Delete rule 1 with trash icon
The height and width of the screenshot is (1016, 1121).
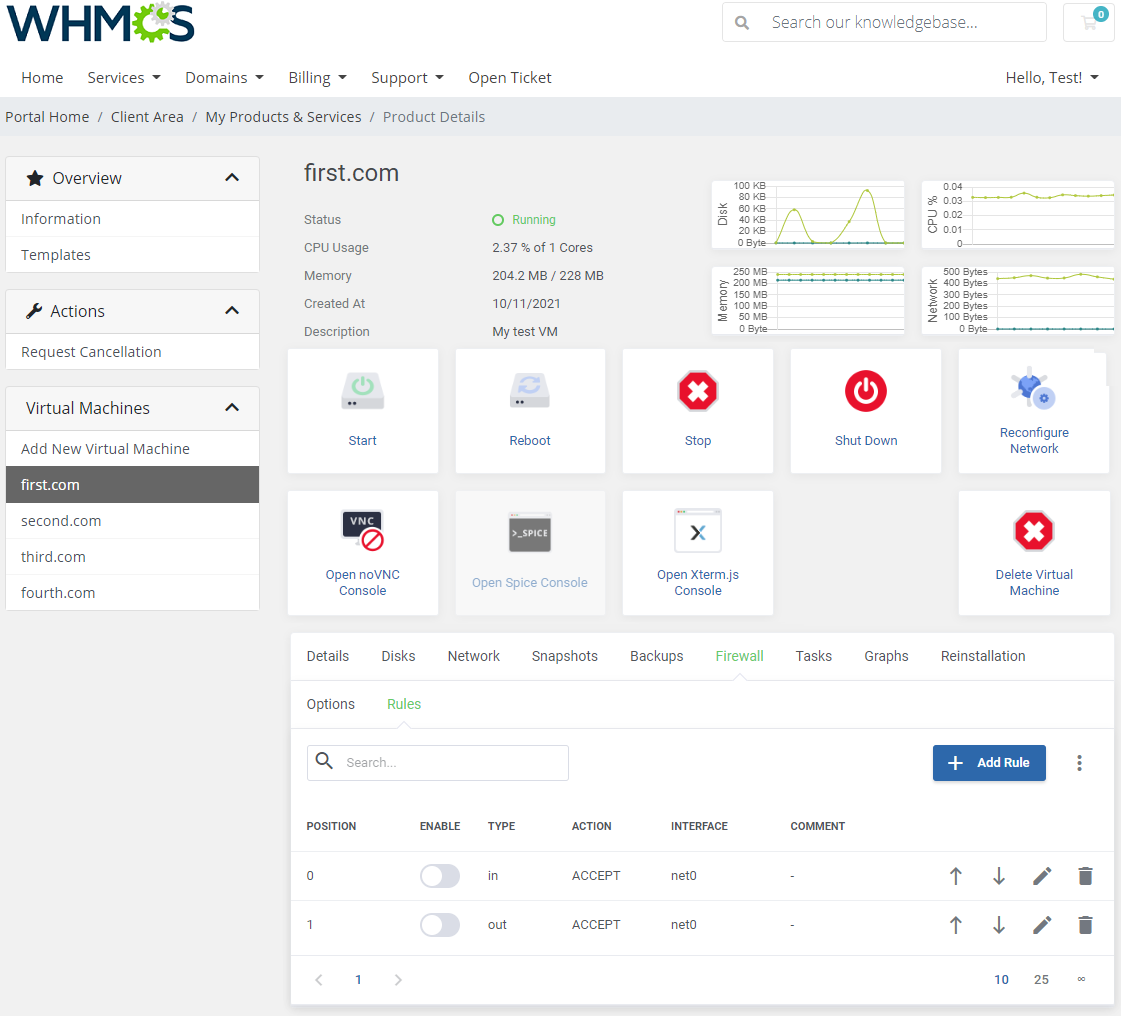[1085, 925]
